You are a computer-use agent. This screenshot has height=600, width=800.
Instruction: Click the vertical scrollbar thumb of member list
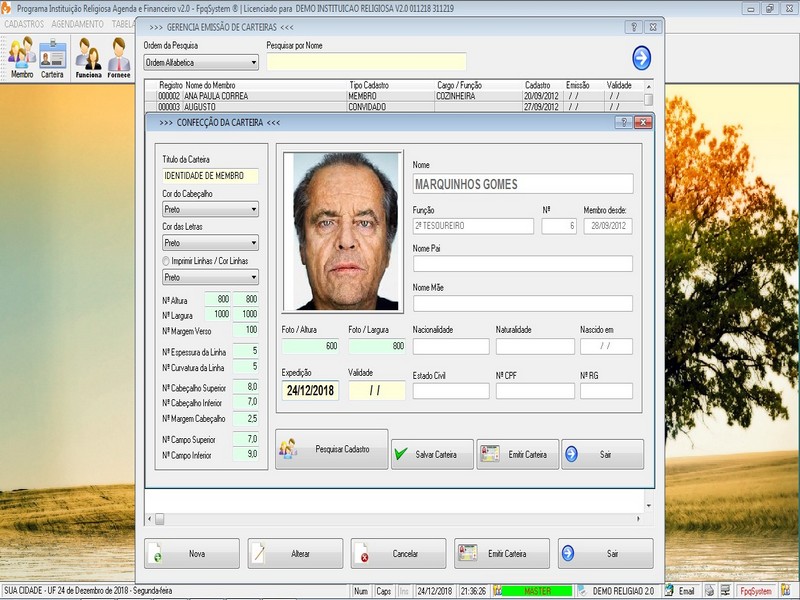click(648, 99)
